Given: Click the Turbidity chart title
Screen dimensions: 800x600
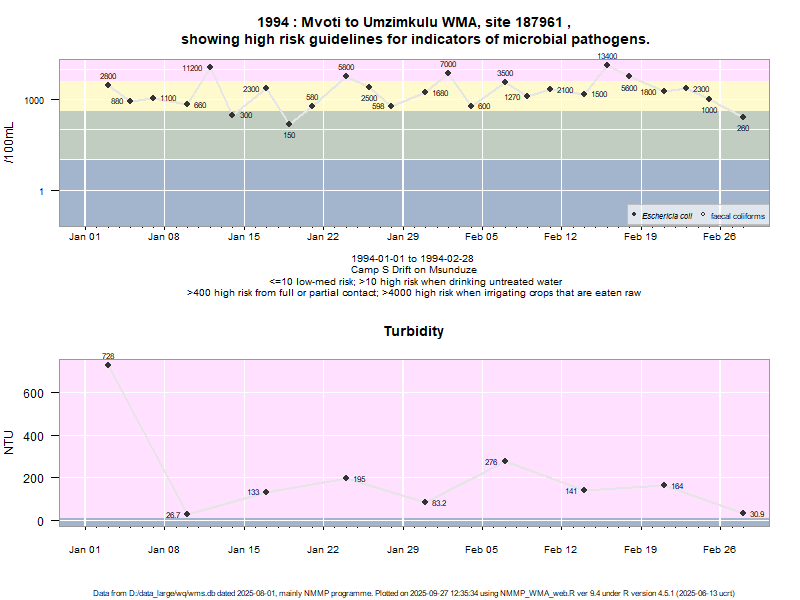Looking at the screenshot, I should click(x=414, y=331).
